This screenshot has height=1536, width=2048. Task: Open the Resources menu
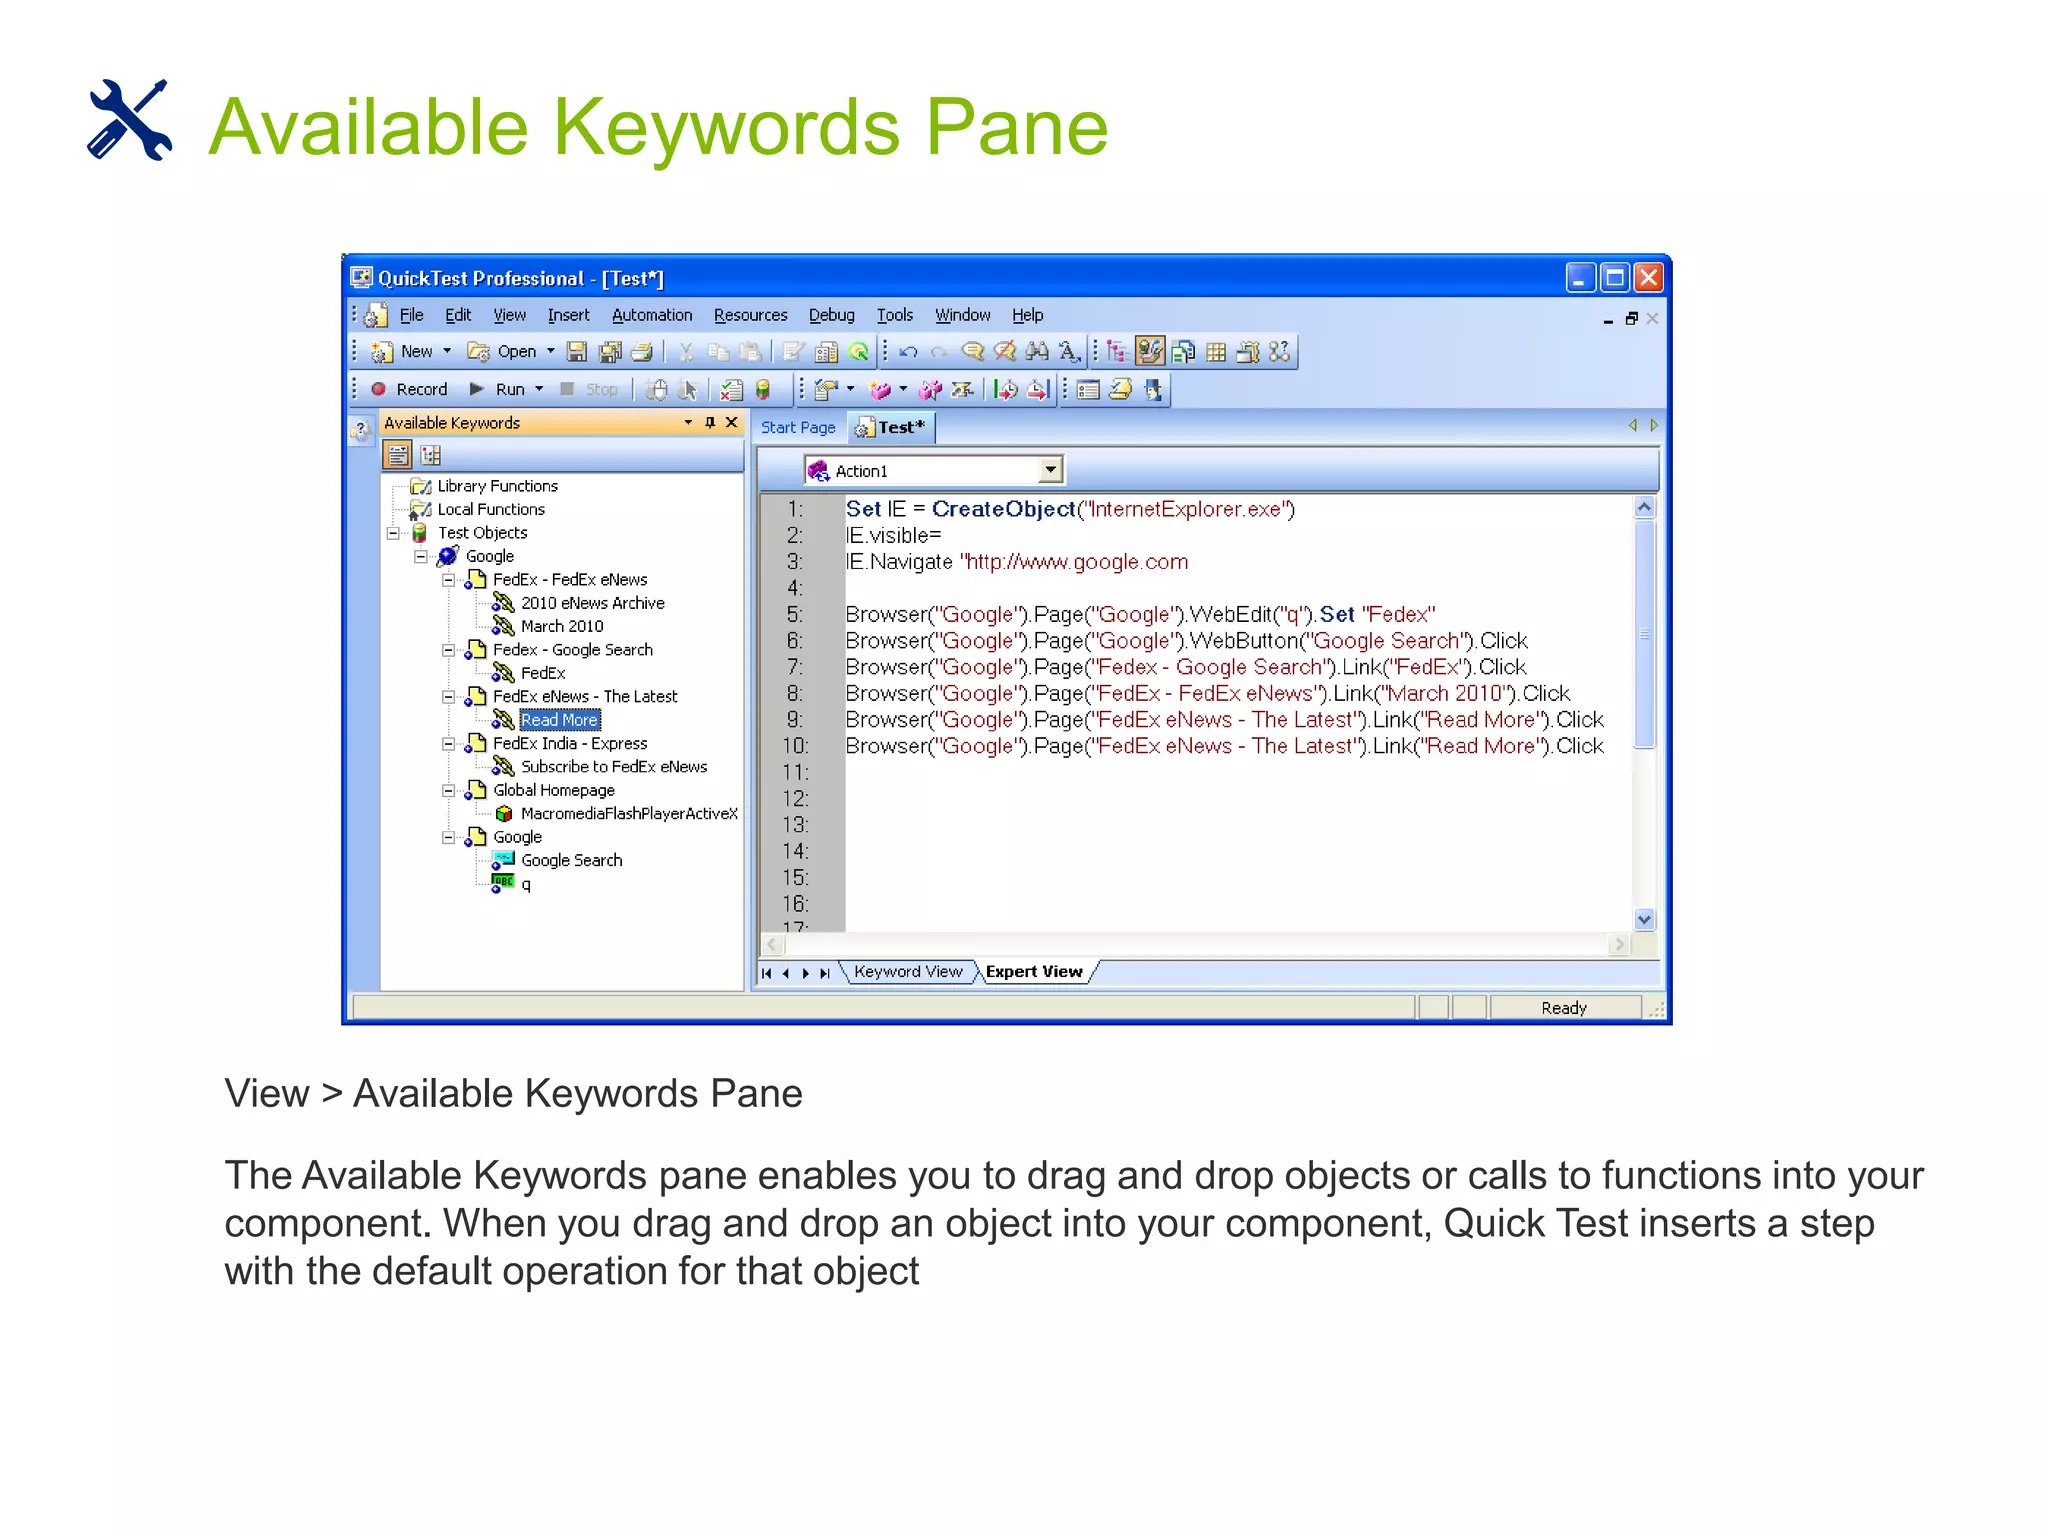click(750, 315)
